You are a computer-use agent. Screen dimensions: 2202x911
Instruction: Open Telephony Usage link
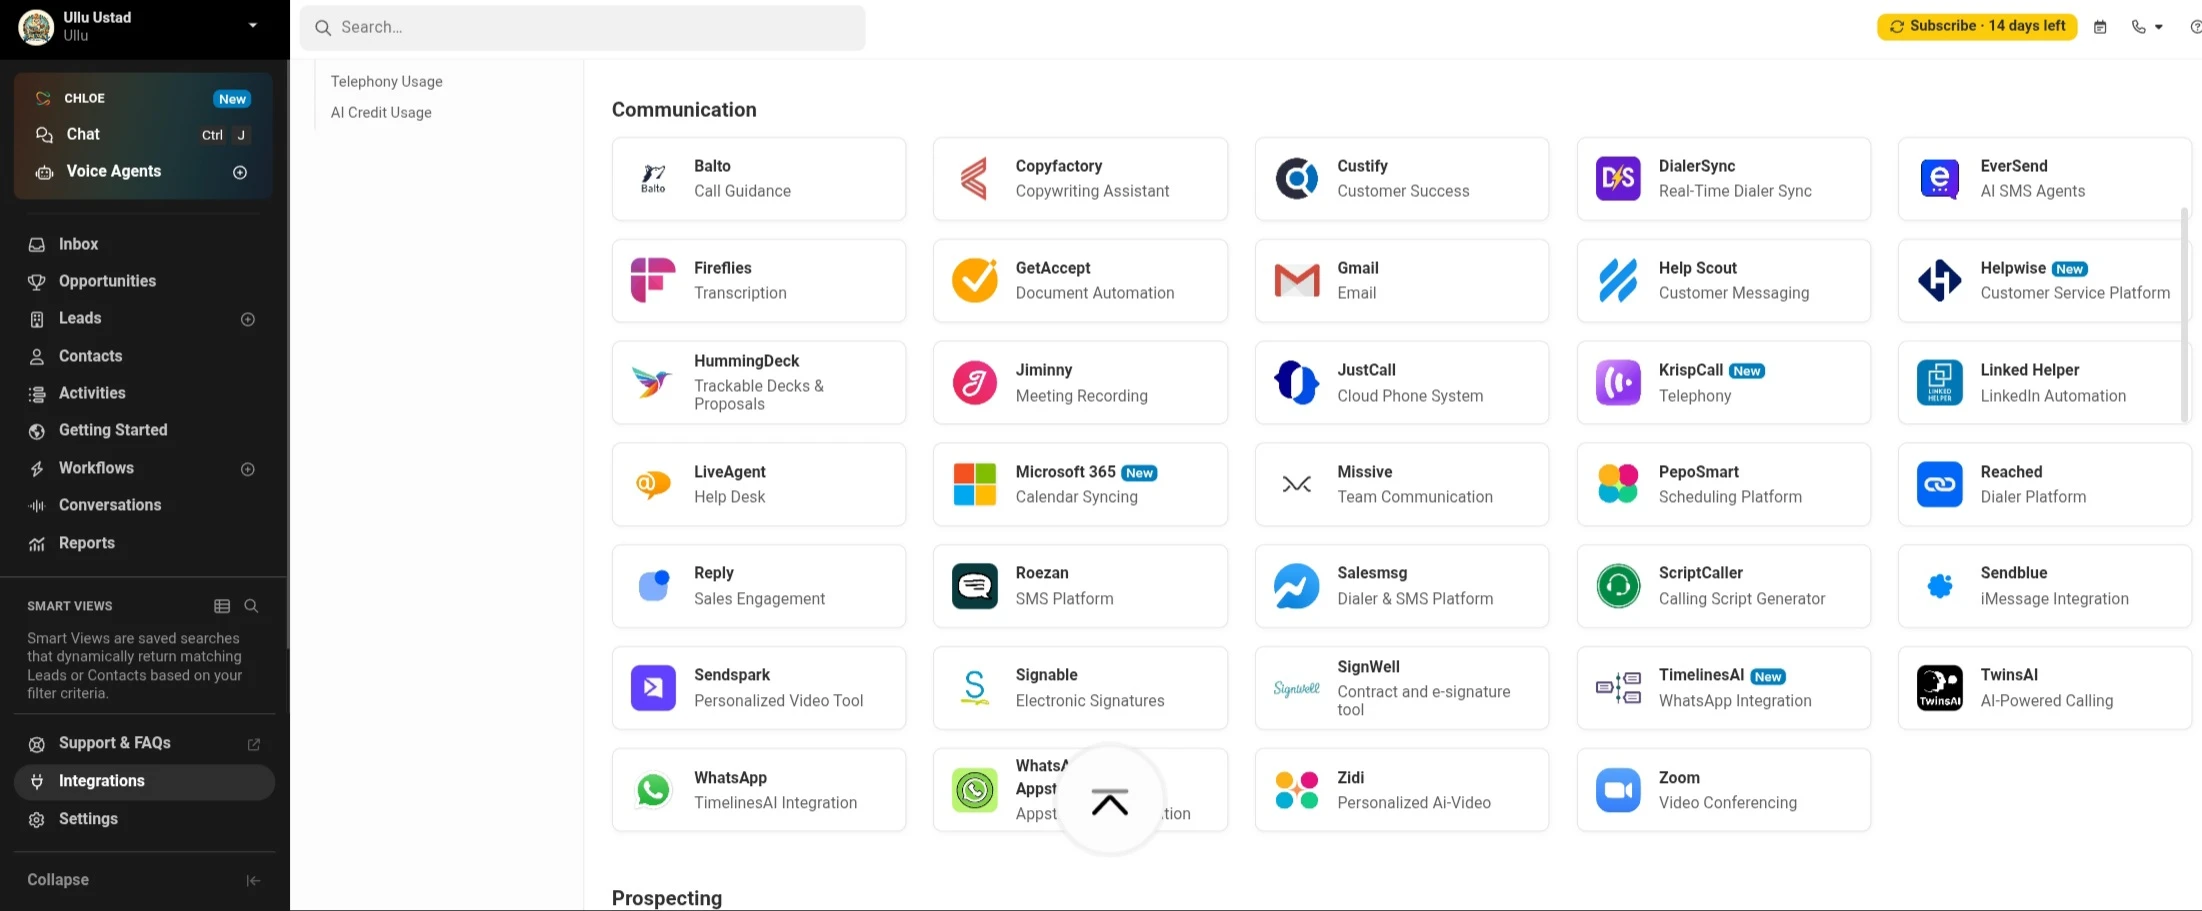pos(386,81)
